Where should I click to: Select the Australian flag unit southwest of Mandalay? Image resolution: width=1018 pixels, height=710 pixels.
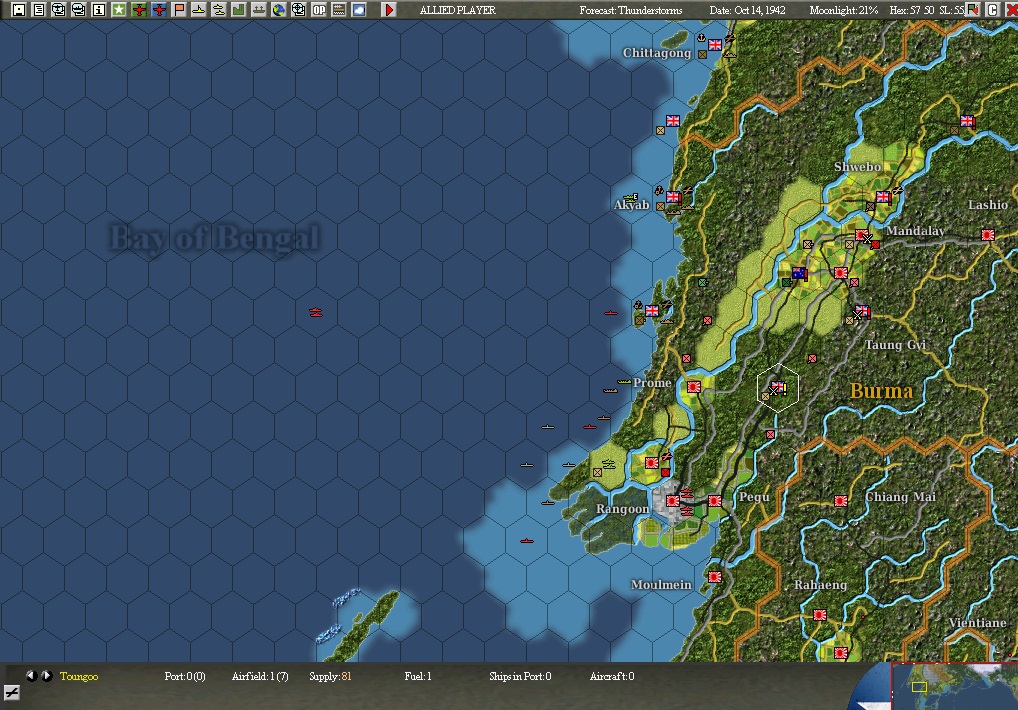pos(799,273)
